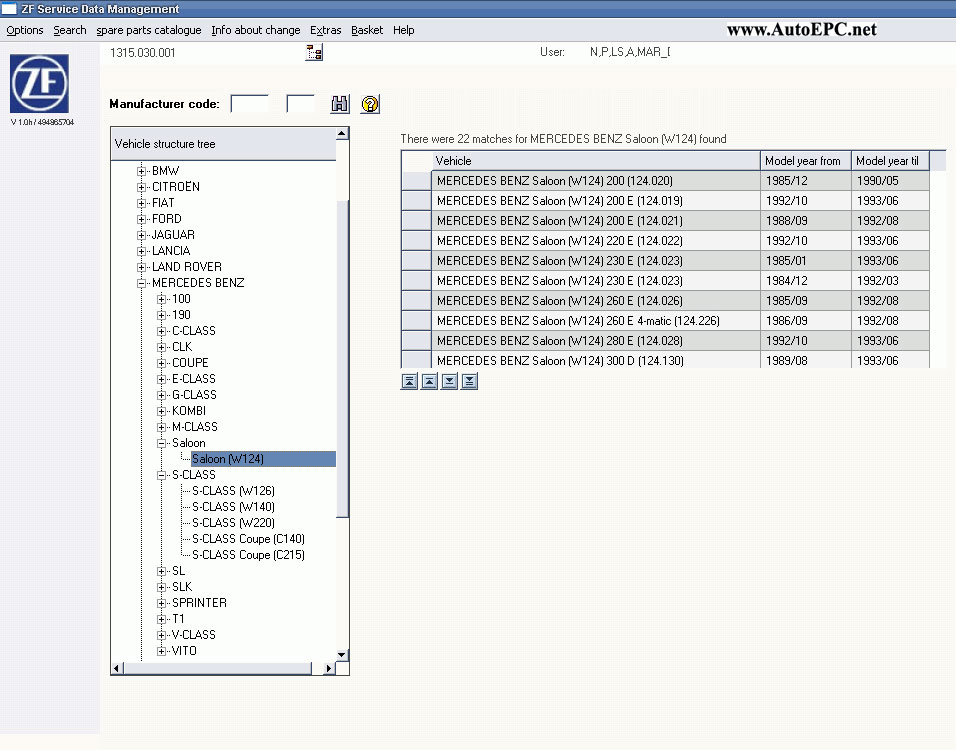Select row header of 200 (124.020)
Viewport: 956px width, 750px height.
pyautogui.click(x=416, y=181)
